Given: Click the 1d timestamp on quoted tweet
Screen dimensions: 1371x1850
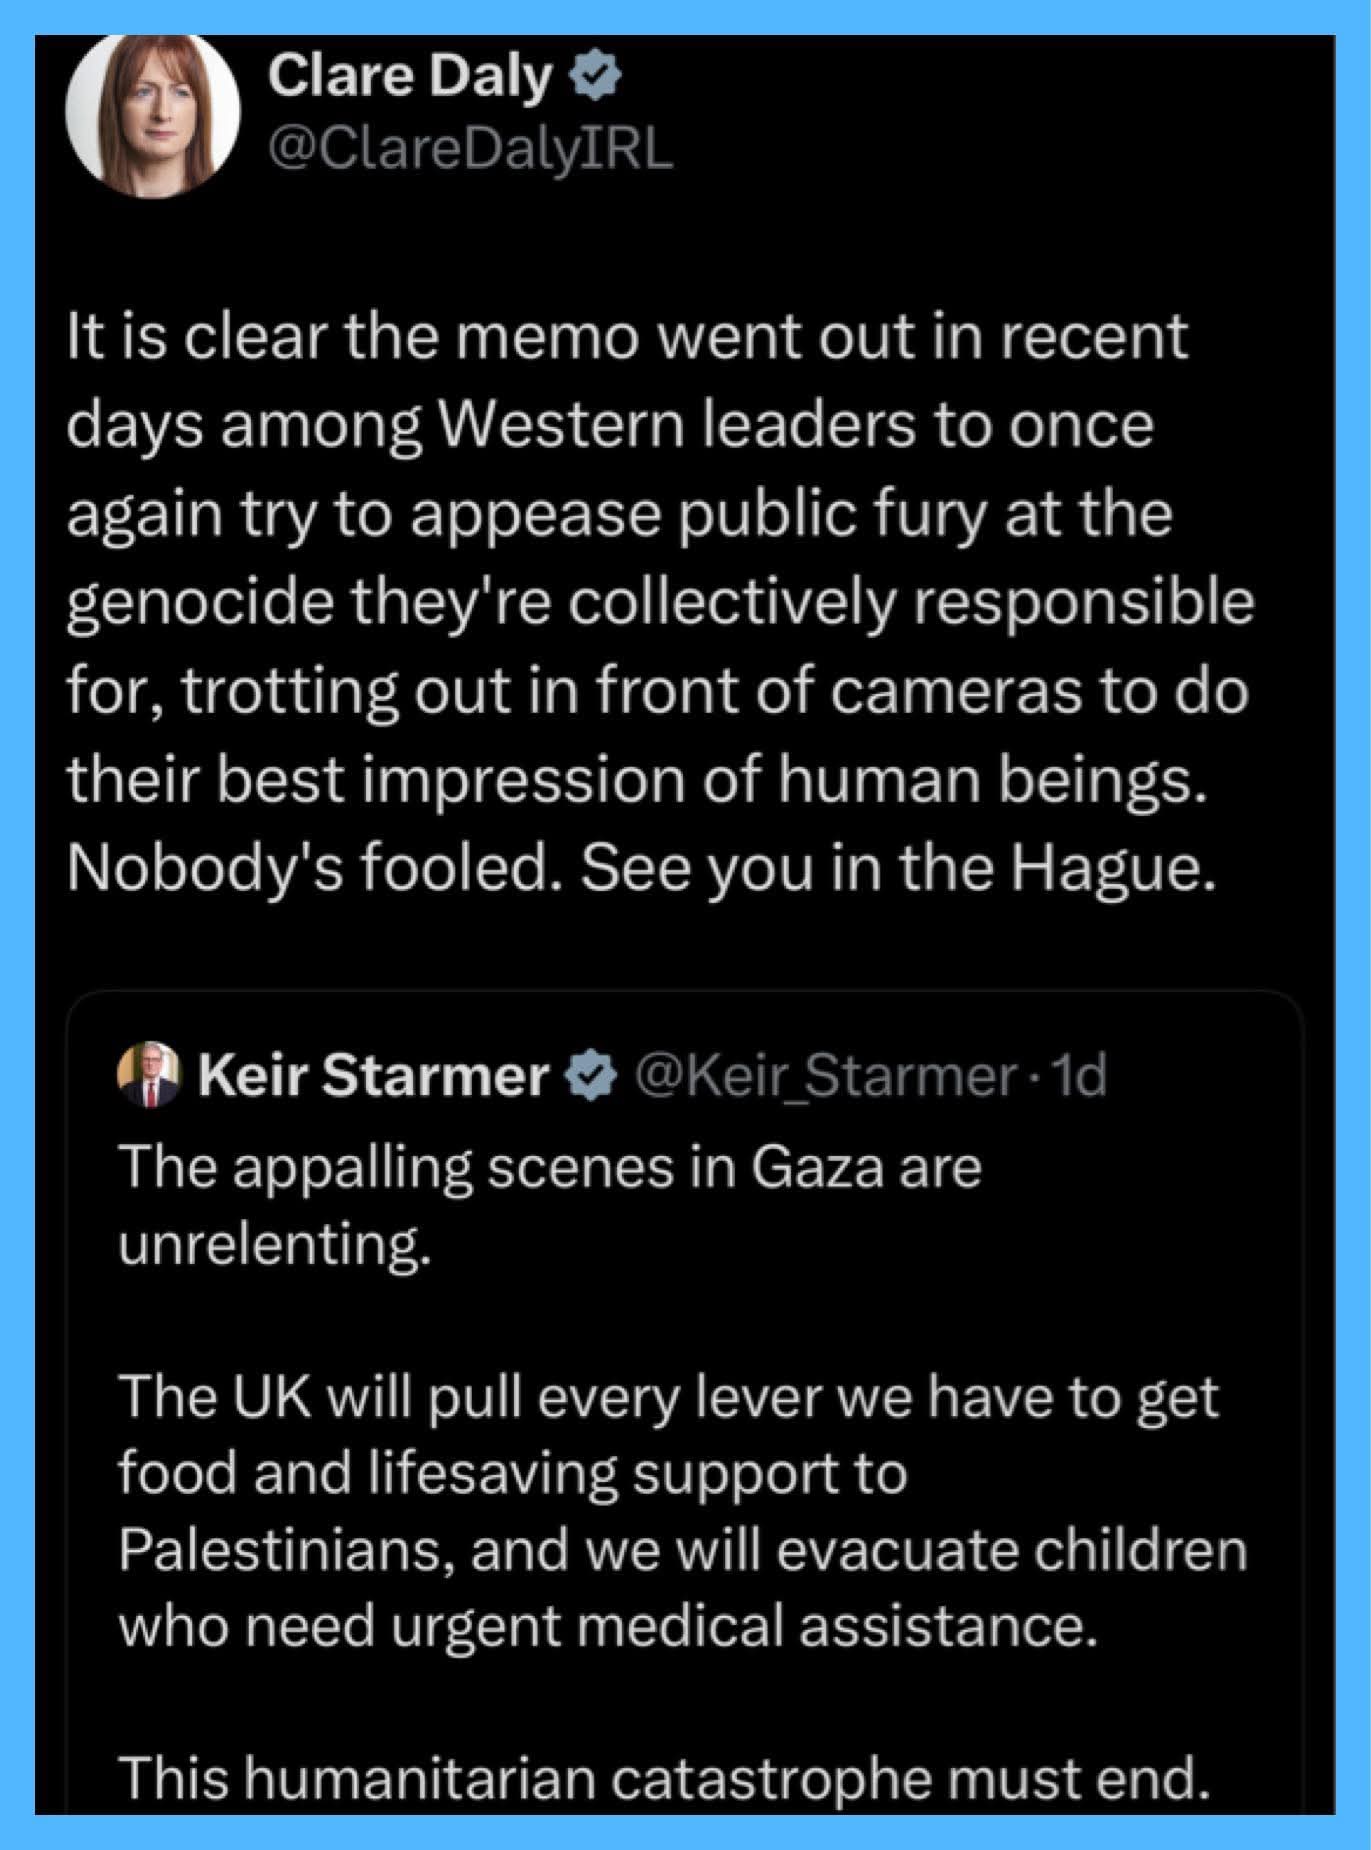Looking at the screenshot, I should pos(1082,1076).
